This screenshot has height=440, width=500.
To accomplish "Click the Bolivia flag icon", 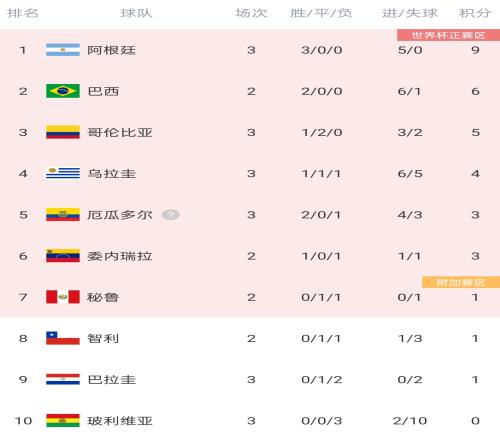I will coord(63,421).
